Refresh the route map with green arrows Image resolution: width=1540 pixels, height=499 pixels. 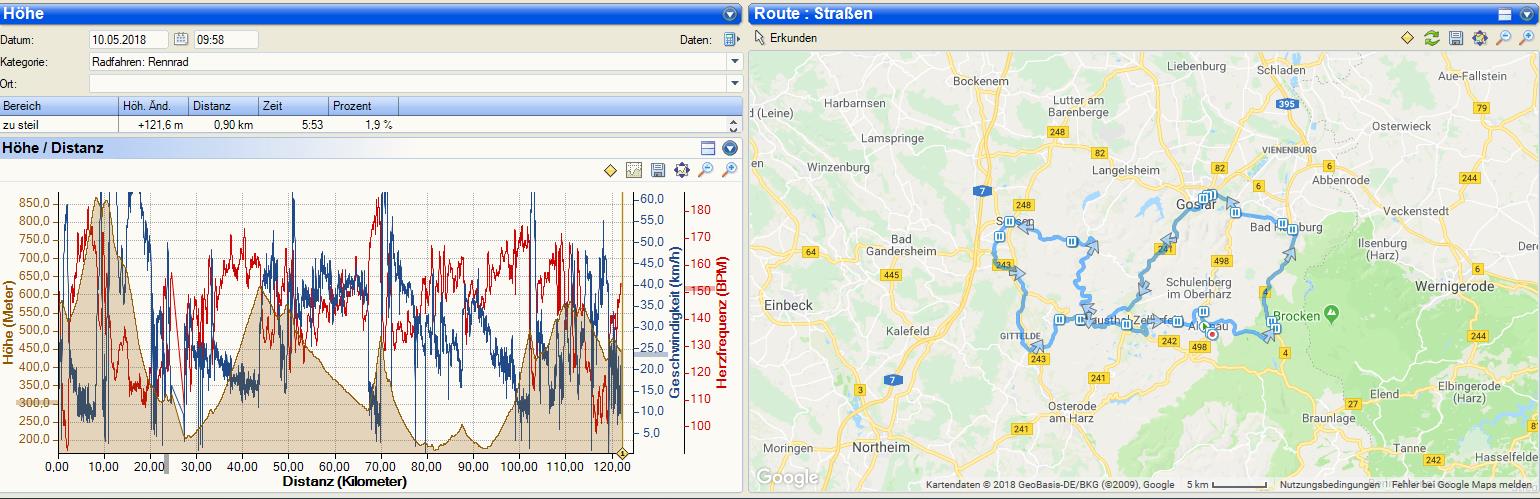point(1432,38)
